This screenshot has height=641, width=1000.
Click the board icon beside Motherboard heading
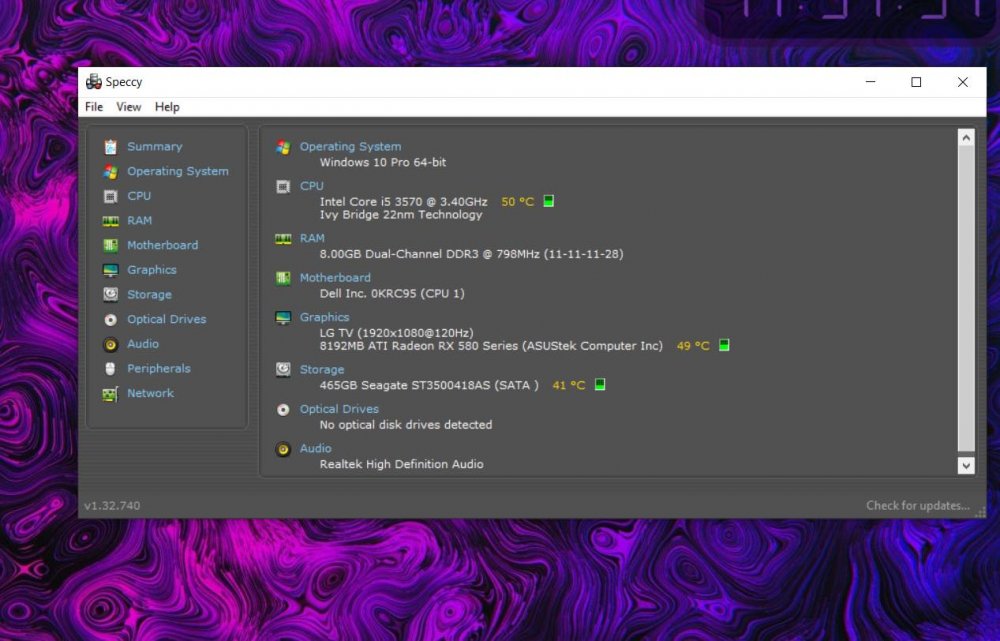tap(283, 278)
